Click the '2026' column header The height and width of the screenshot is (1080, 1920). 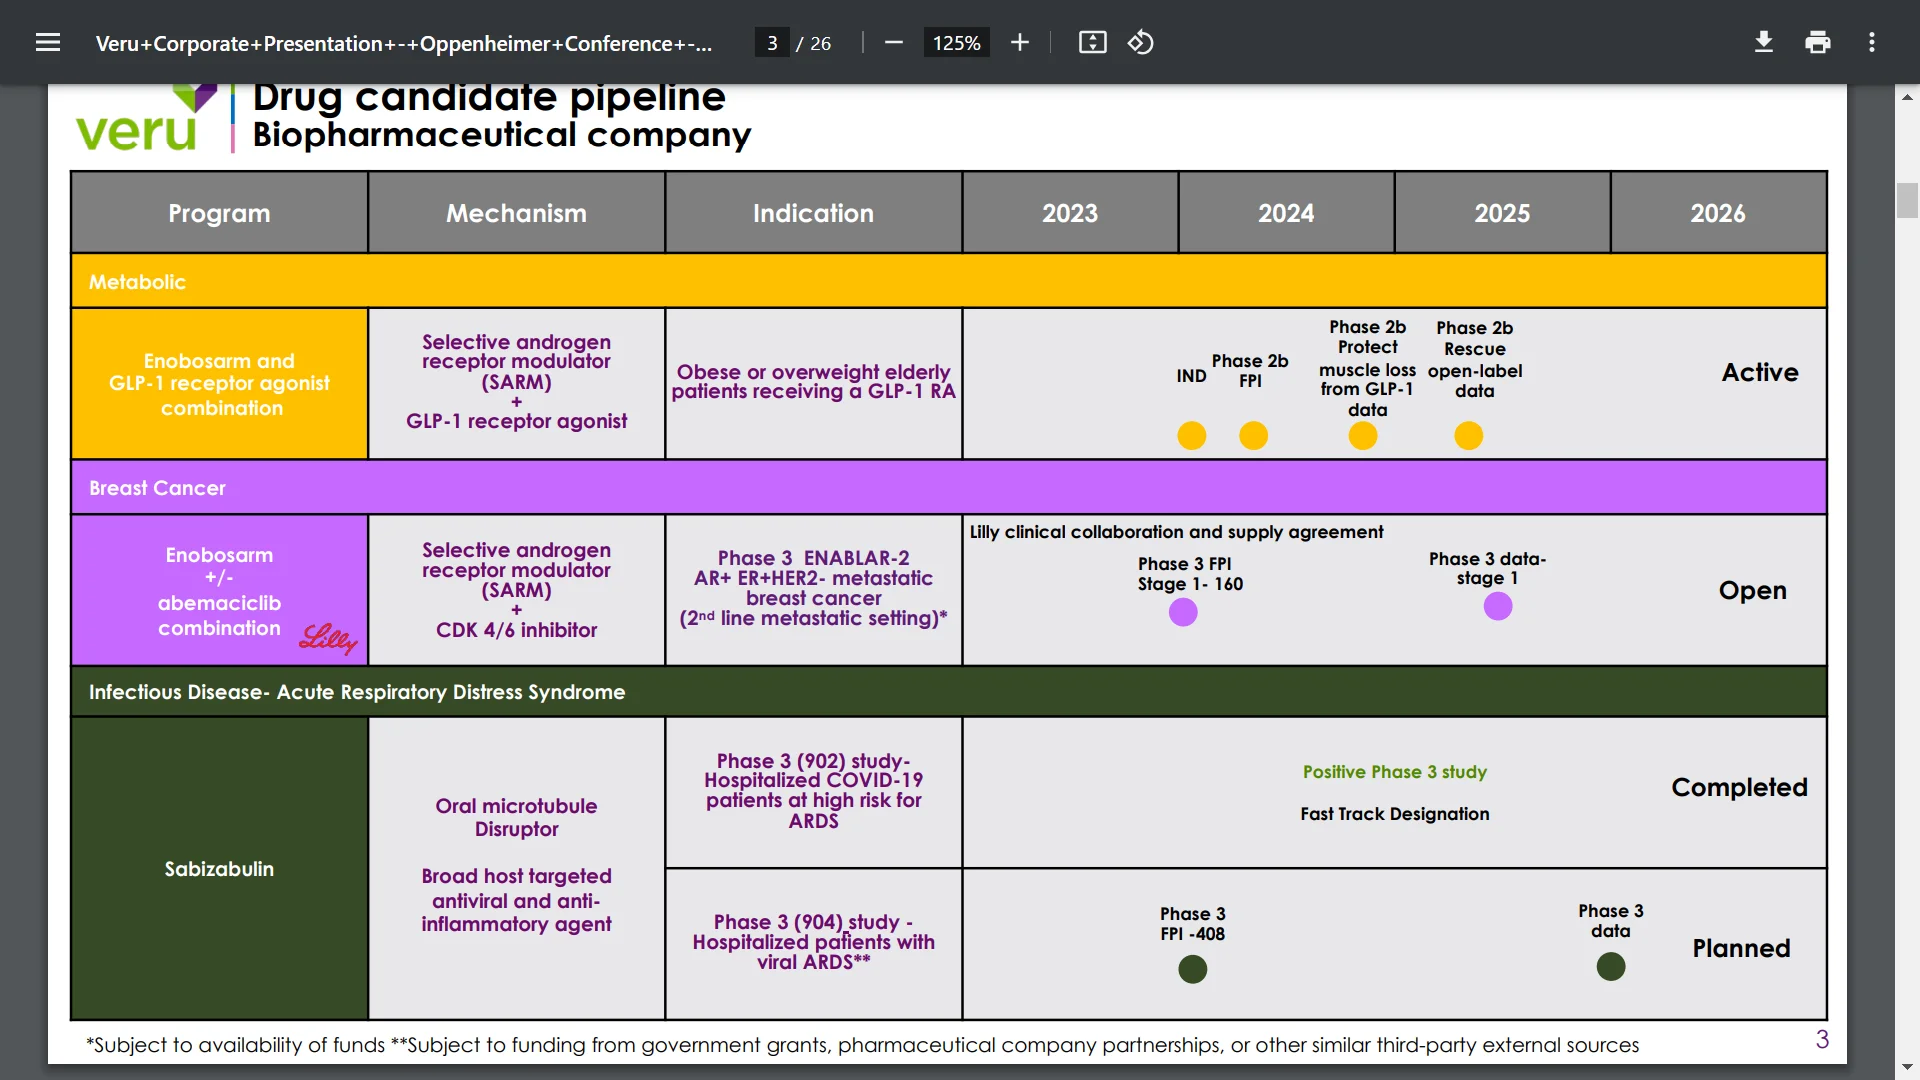1718,212
